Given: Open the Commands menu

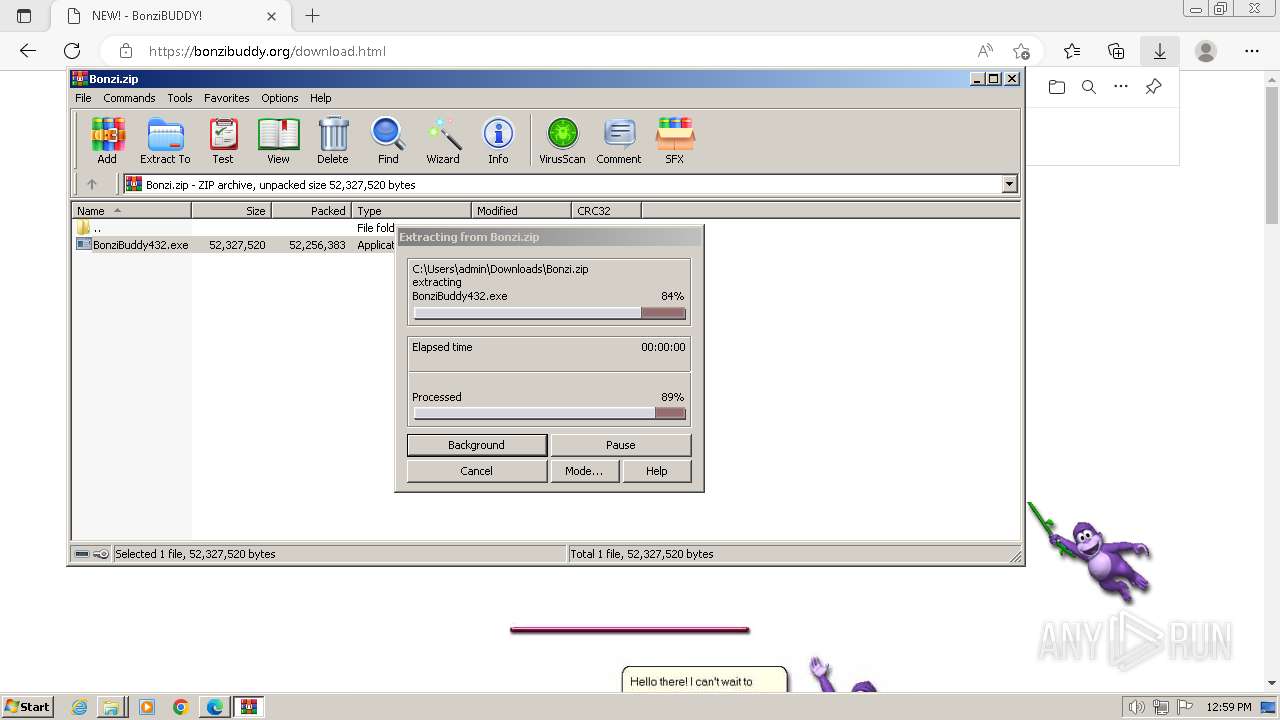Looking at the screenshot, I should [129, 98].
